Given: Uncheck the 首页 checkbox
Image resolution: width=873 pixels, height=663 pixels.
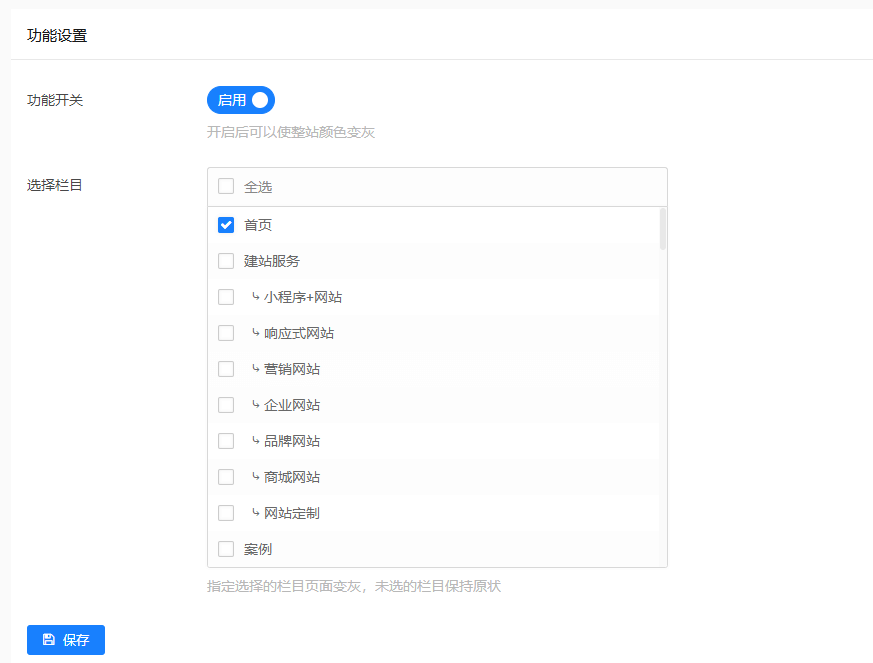Looking at the screenshot, I should point(226,225).
